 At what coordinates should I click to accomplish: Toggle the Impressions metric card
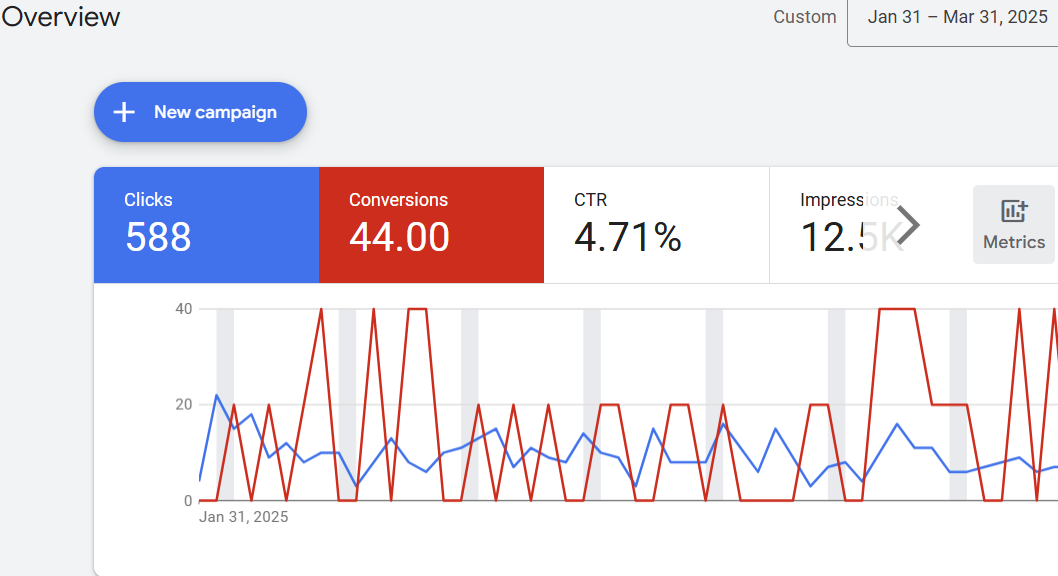(850, 225)
